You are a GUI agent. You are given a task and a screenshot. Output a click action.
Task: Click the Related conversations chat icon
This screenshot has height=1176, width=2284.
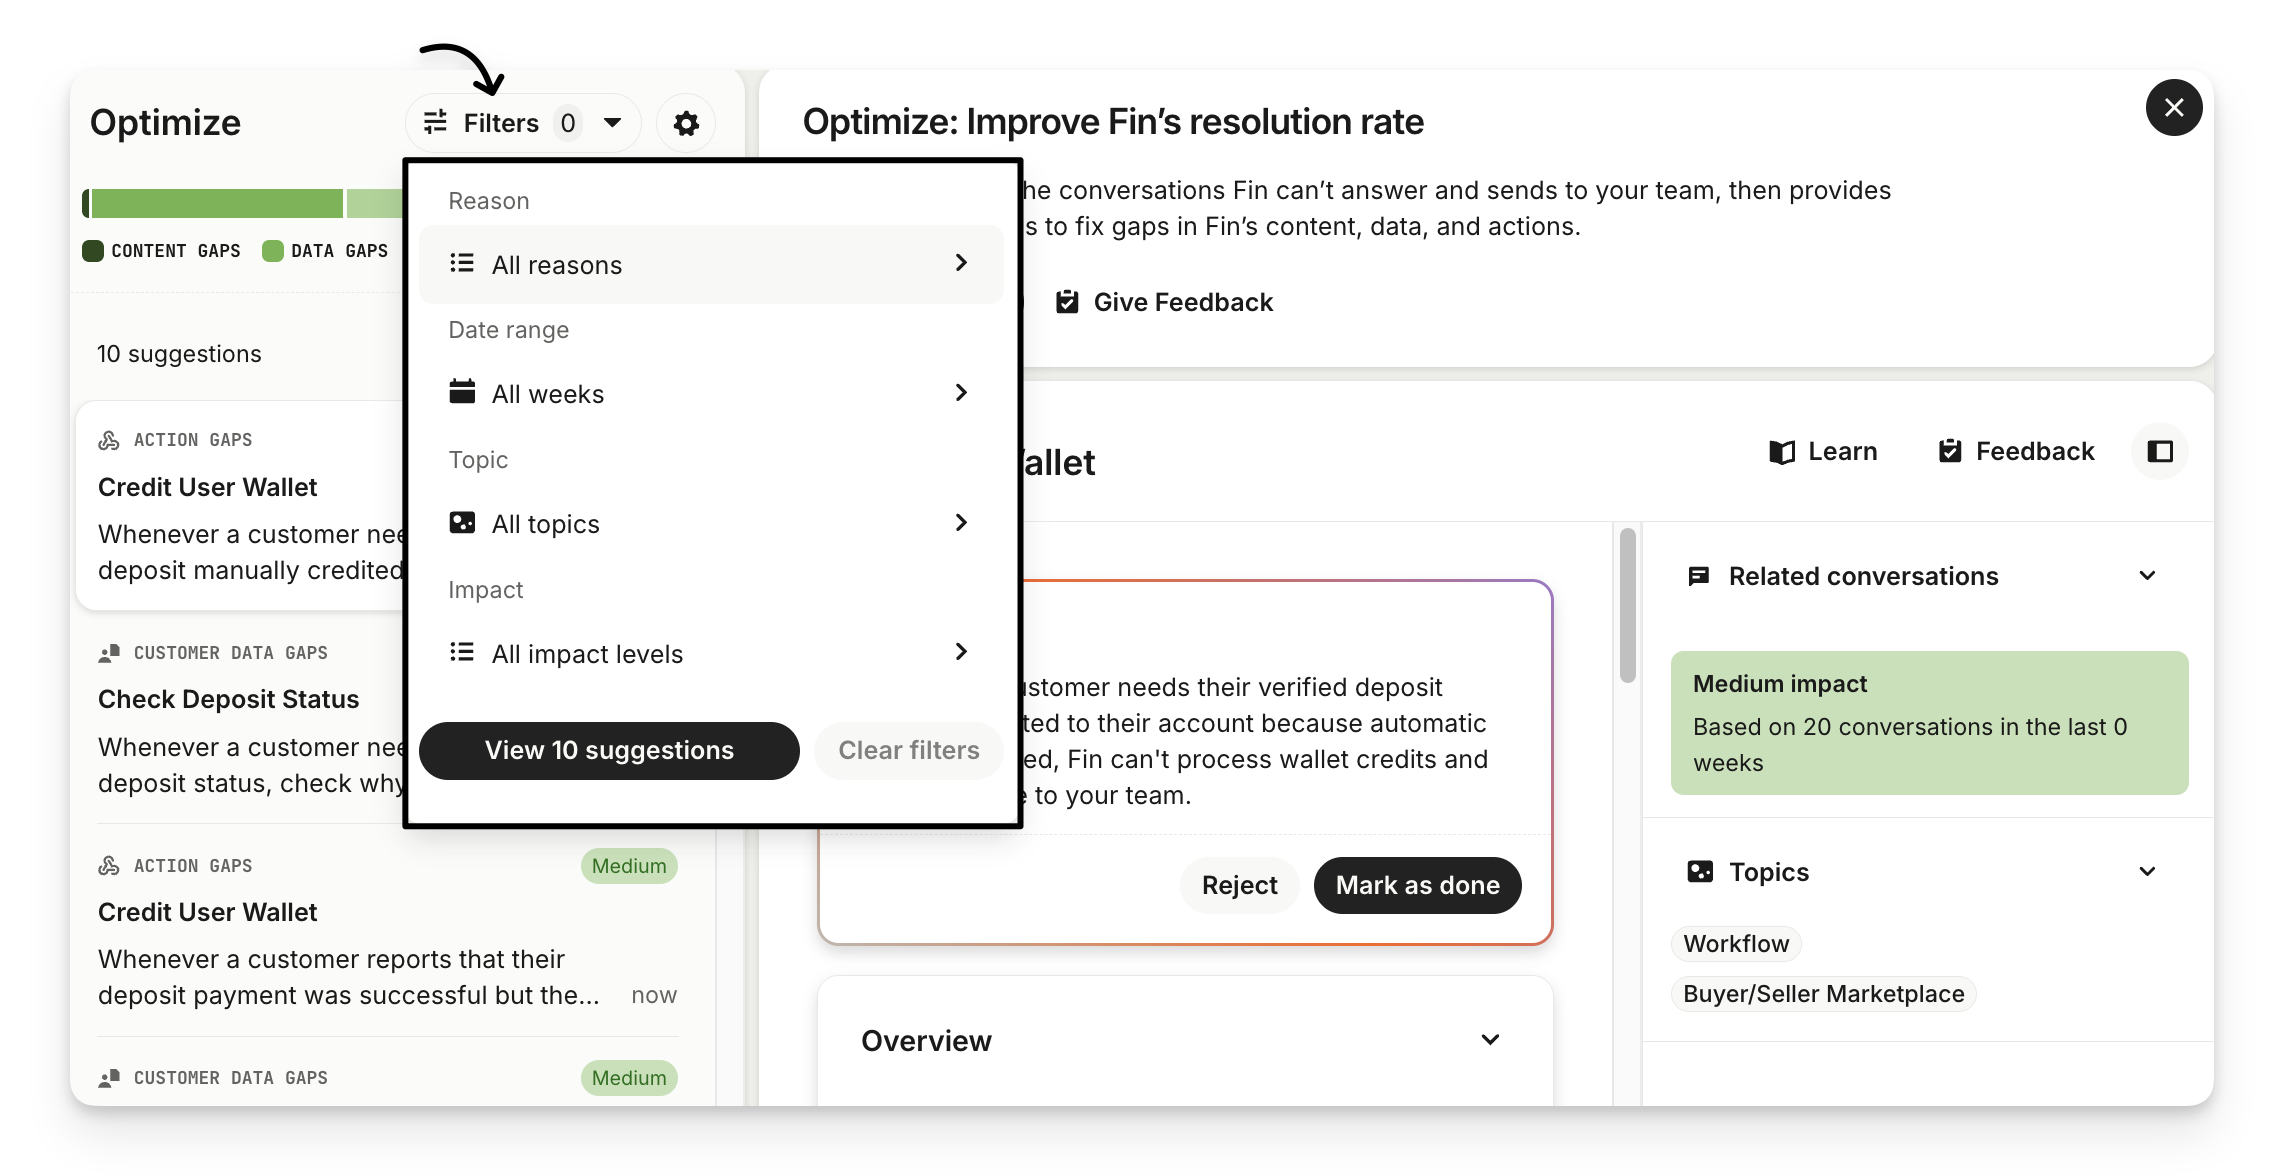click(1698, 576)
